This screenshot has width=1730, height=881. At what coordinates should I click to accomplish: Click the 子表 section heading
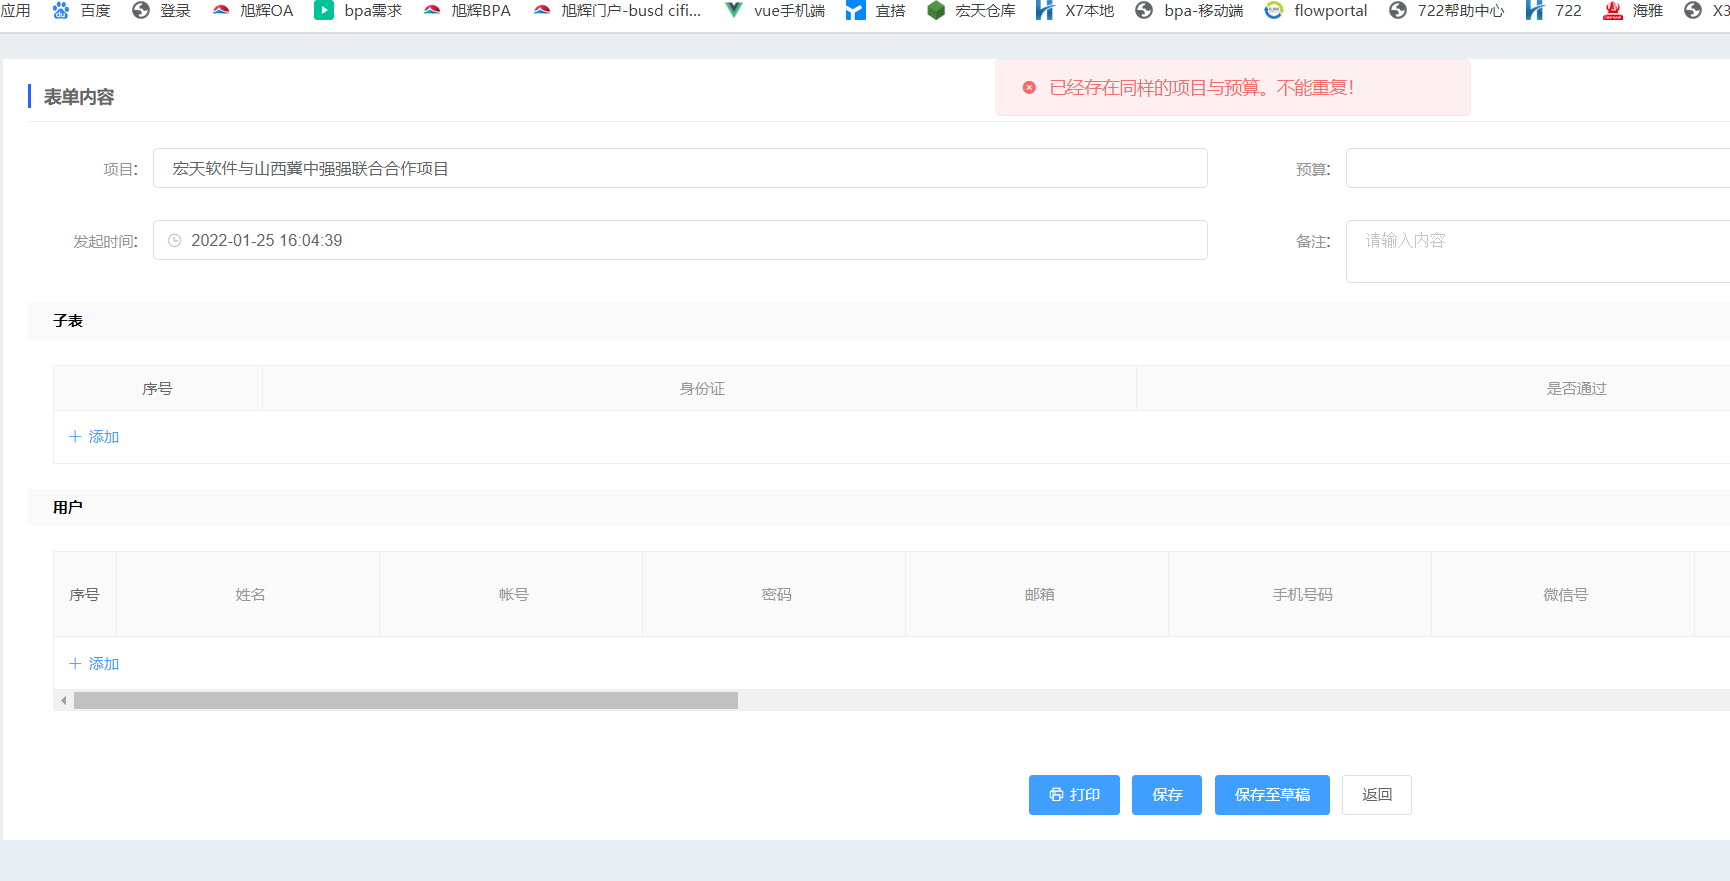pos(68,321)
